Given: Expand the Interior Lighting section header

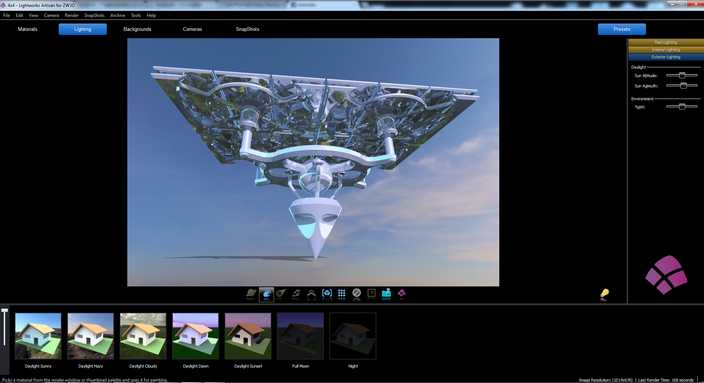Looking at the screenshot, I should click(x=665, y=50).
